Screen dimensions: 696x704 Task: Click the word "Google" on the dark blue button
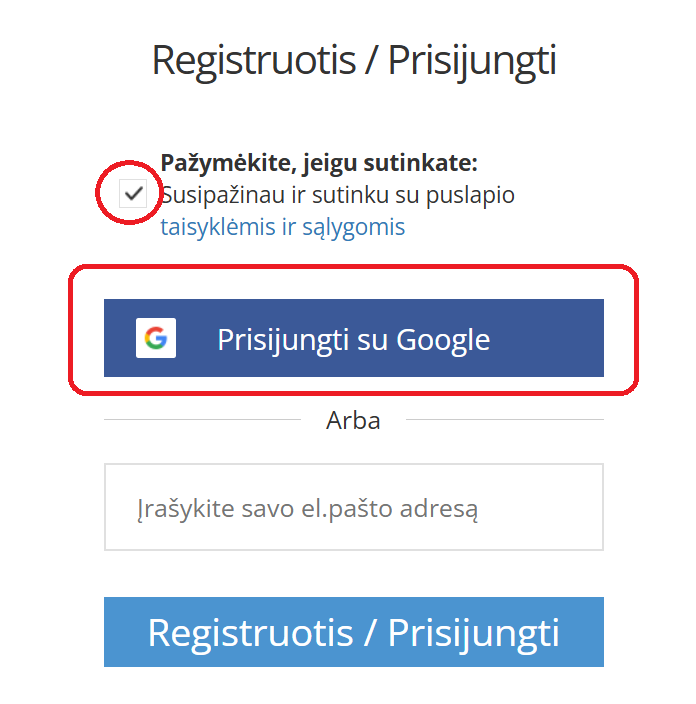click(x=443, y=340)
